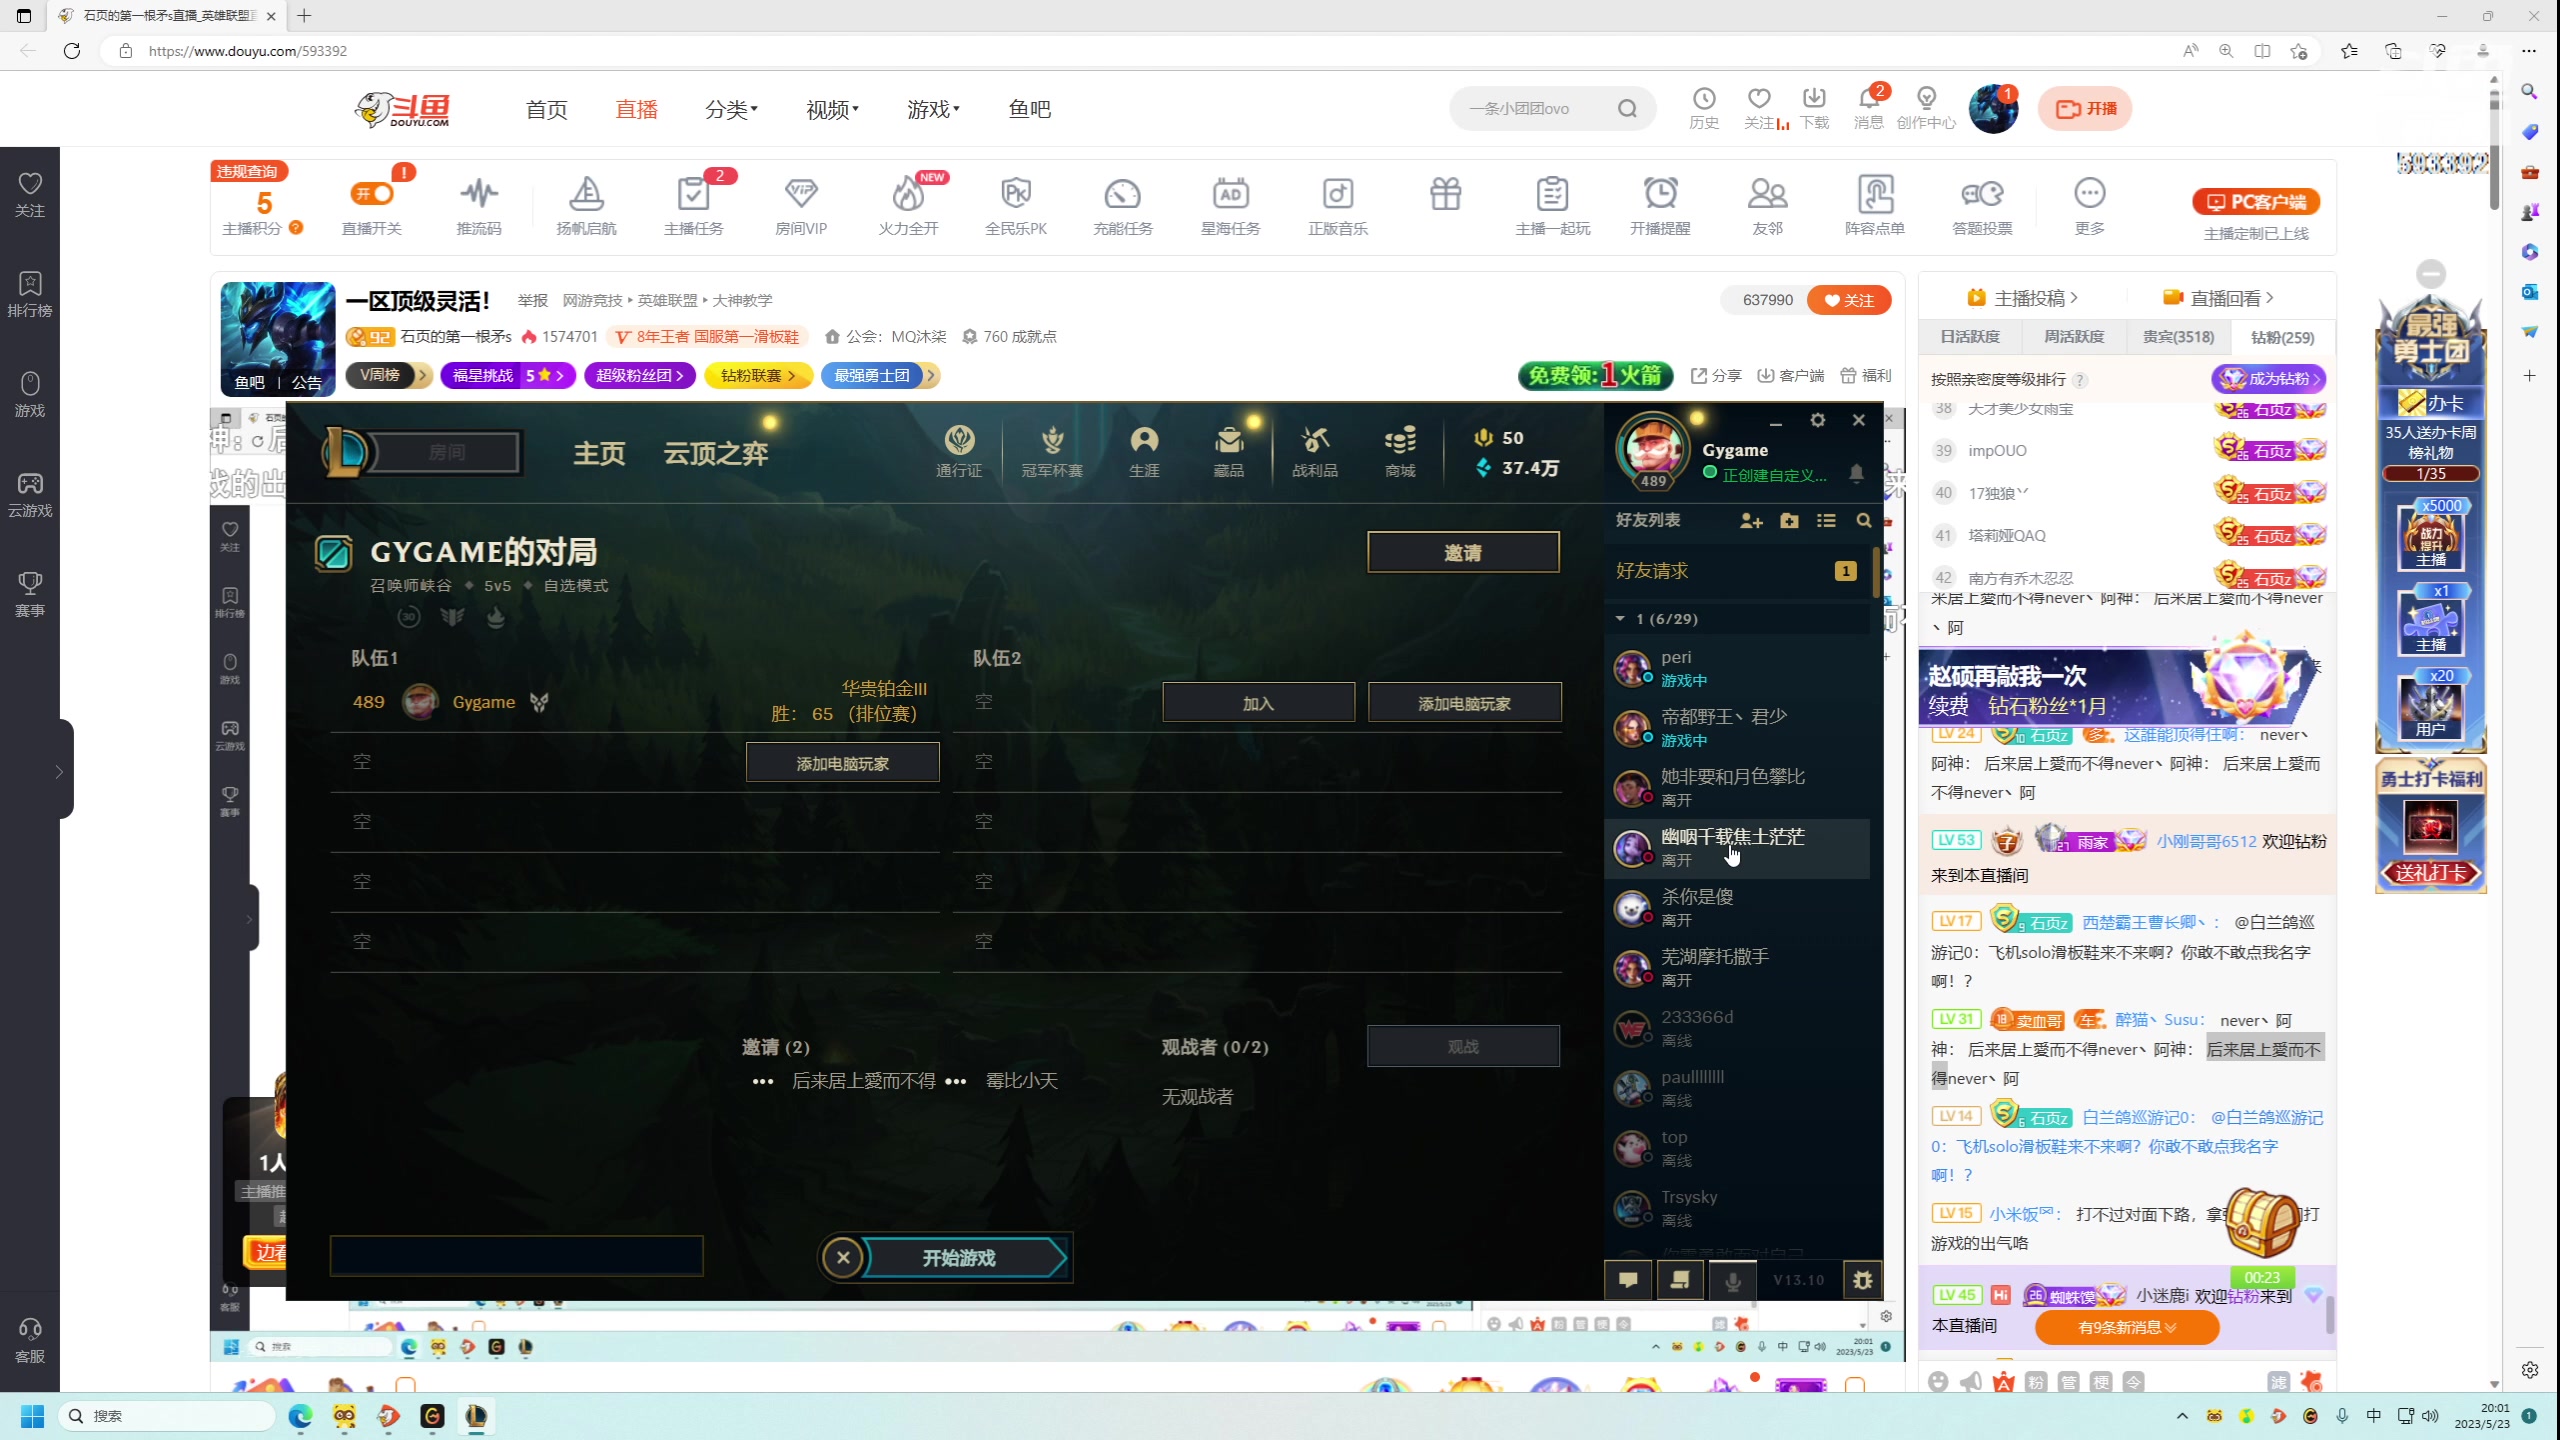Viewport: 2560px width, 1440px height.
Task: Select the 贵宾(3518) tab
Action: coord(2178,337)
